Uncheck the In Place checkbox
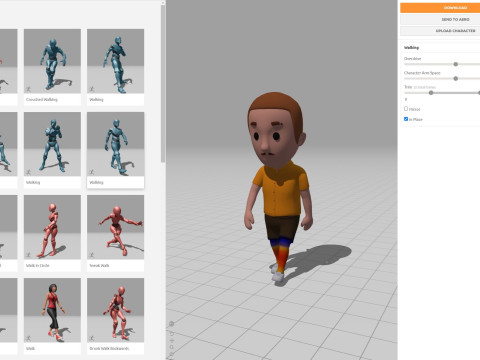The image size is (480, 360). 406,119
